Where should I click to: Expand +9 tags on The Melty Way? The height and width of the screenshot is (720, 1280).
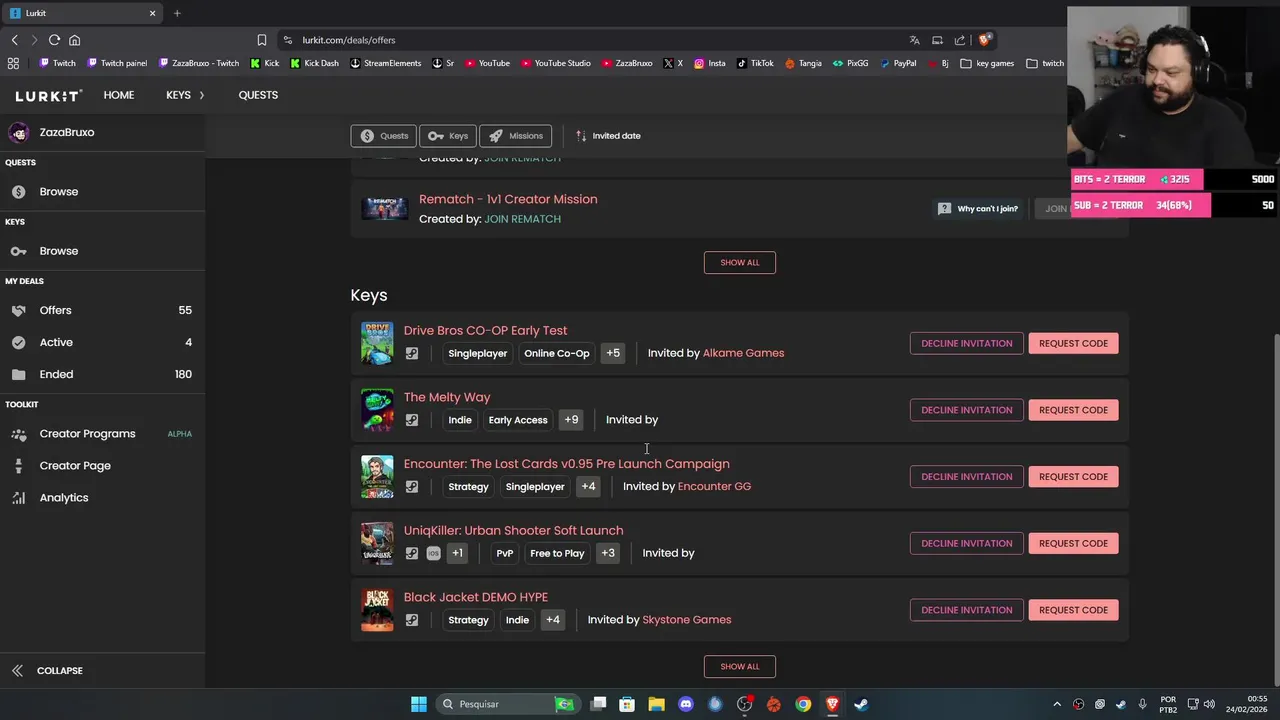tap(571, 420)
